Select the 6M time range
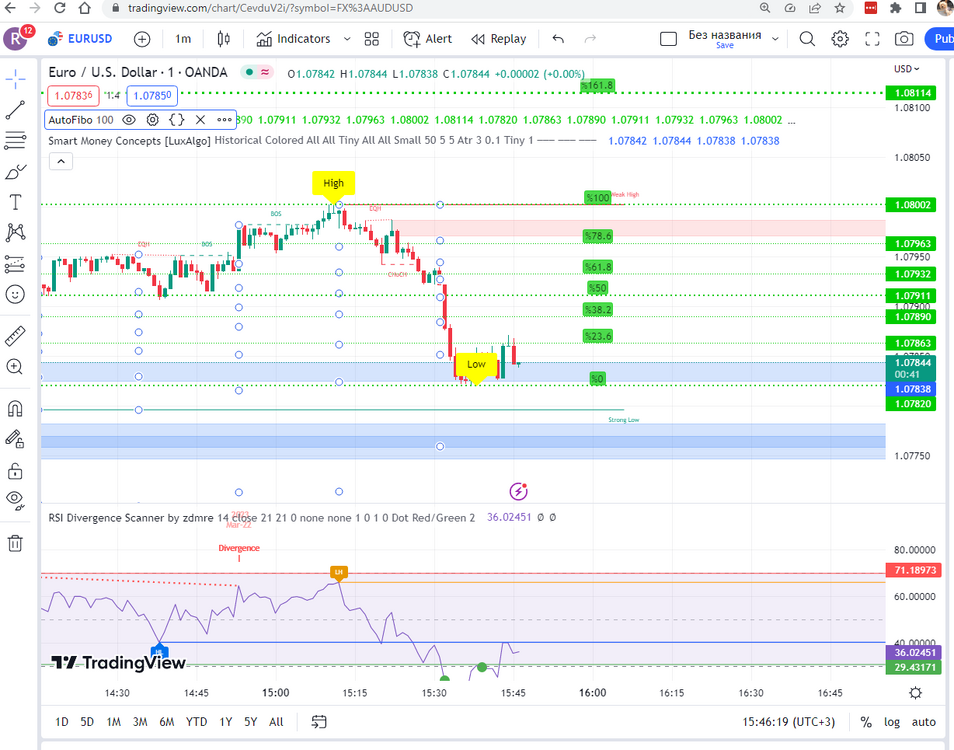 tap(167, 722)
